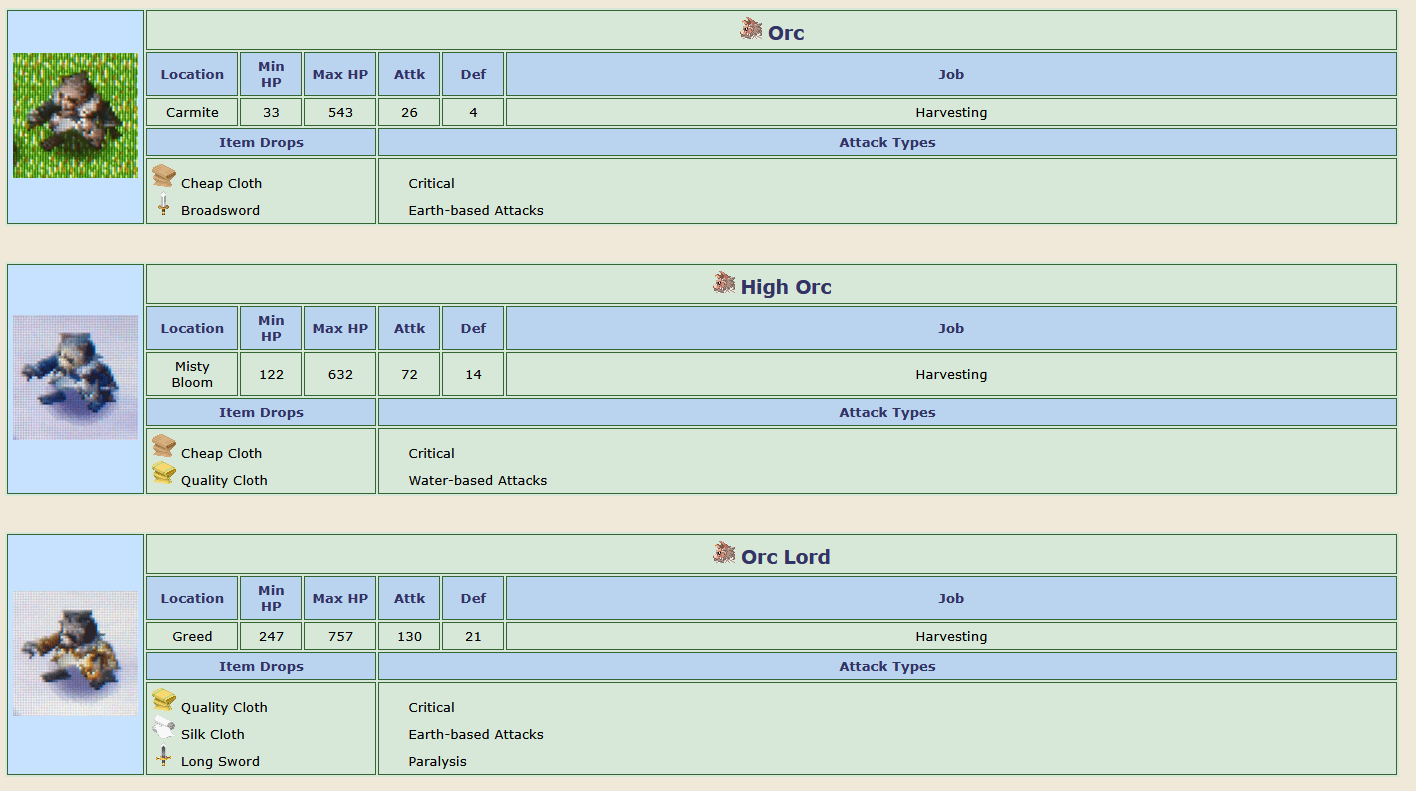The height and width of the screenshot is (791, 1416).
Task: Click the "Location" header in the Orc table
Action: (x=192, y=74)
